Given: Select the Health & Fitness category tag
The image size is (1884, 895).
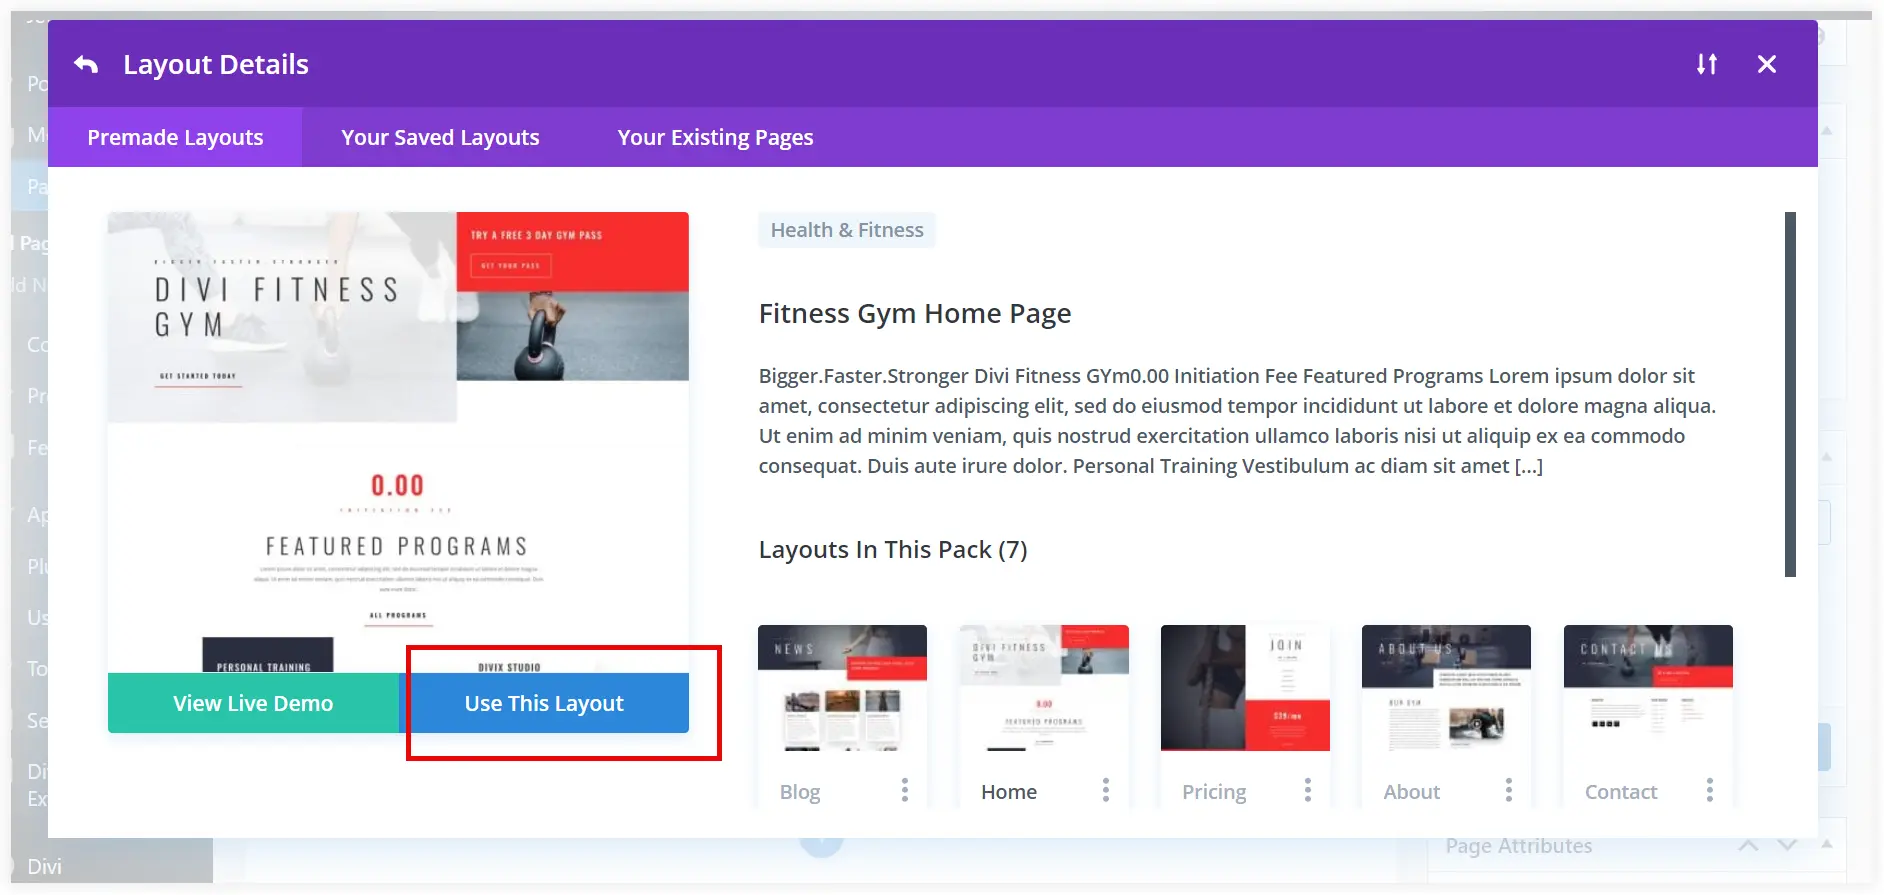Looking at the screenshot, I should tap(846, 230).
